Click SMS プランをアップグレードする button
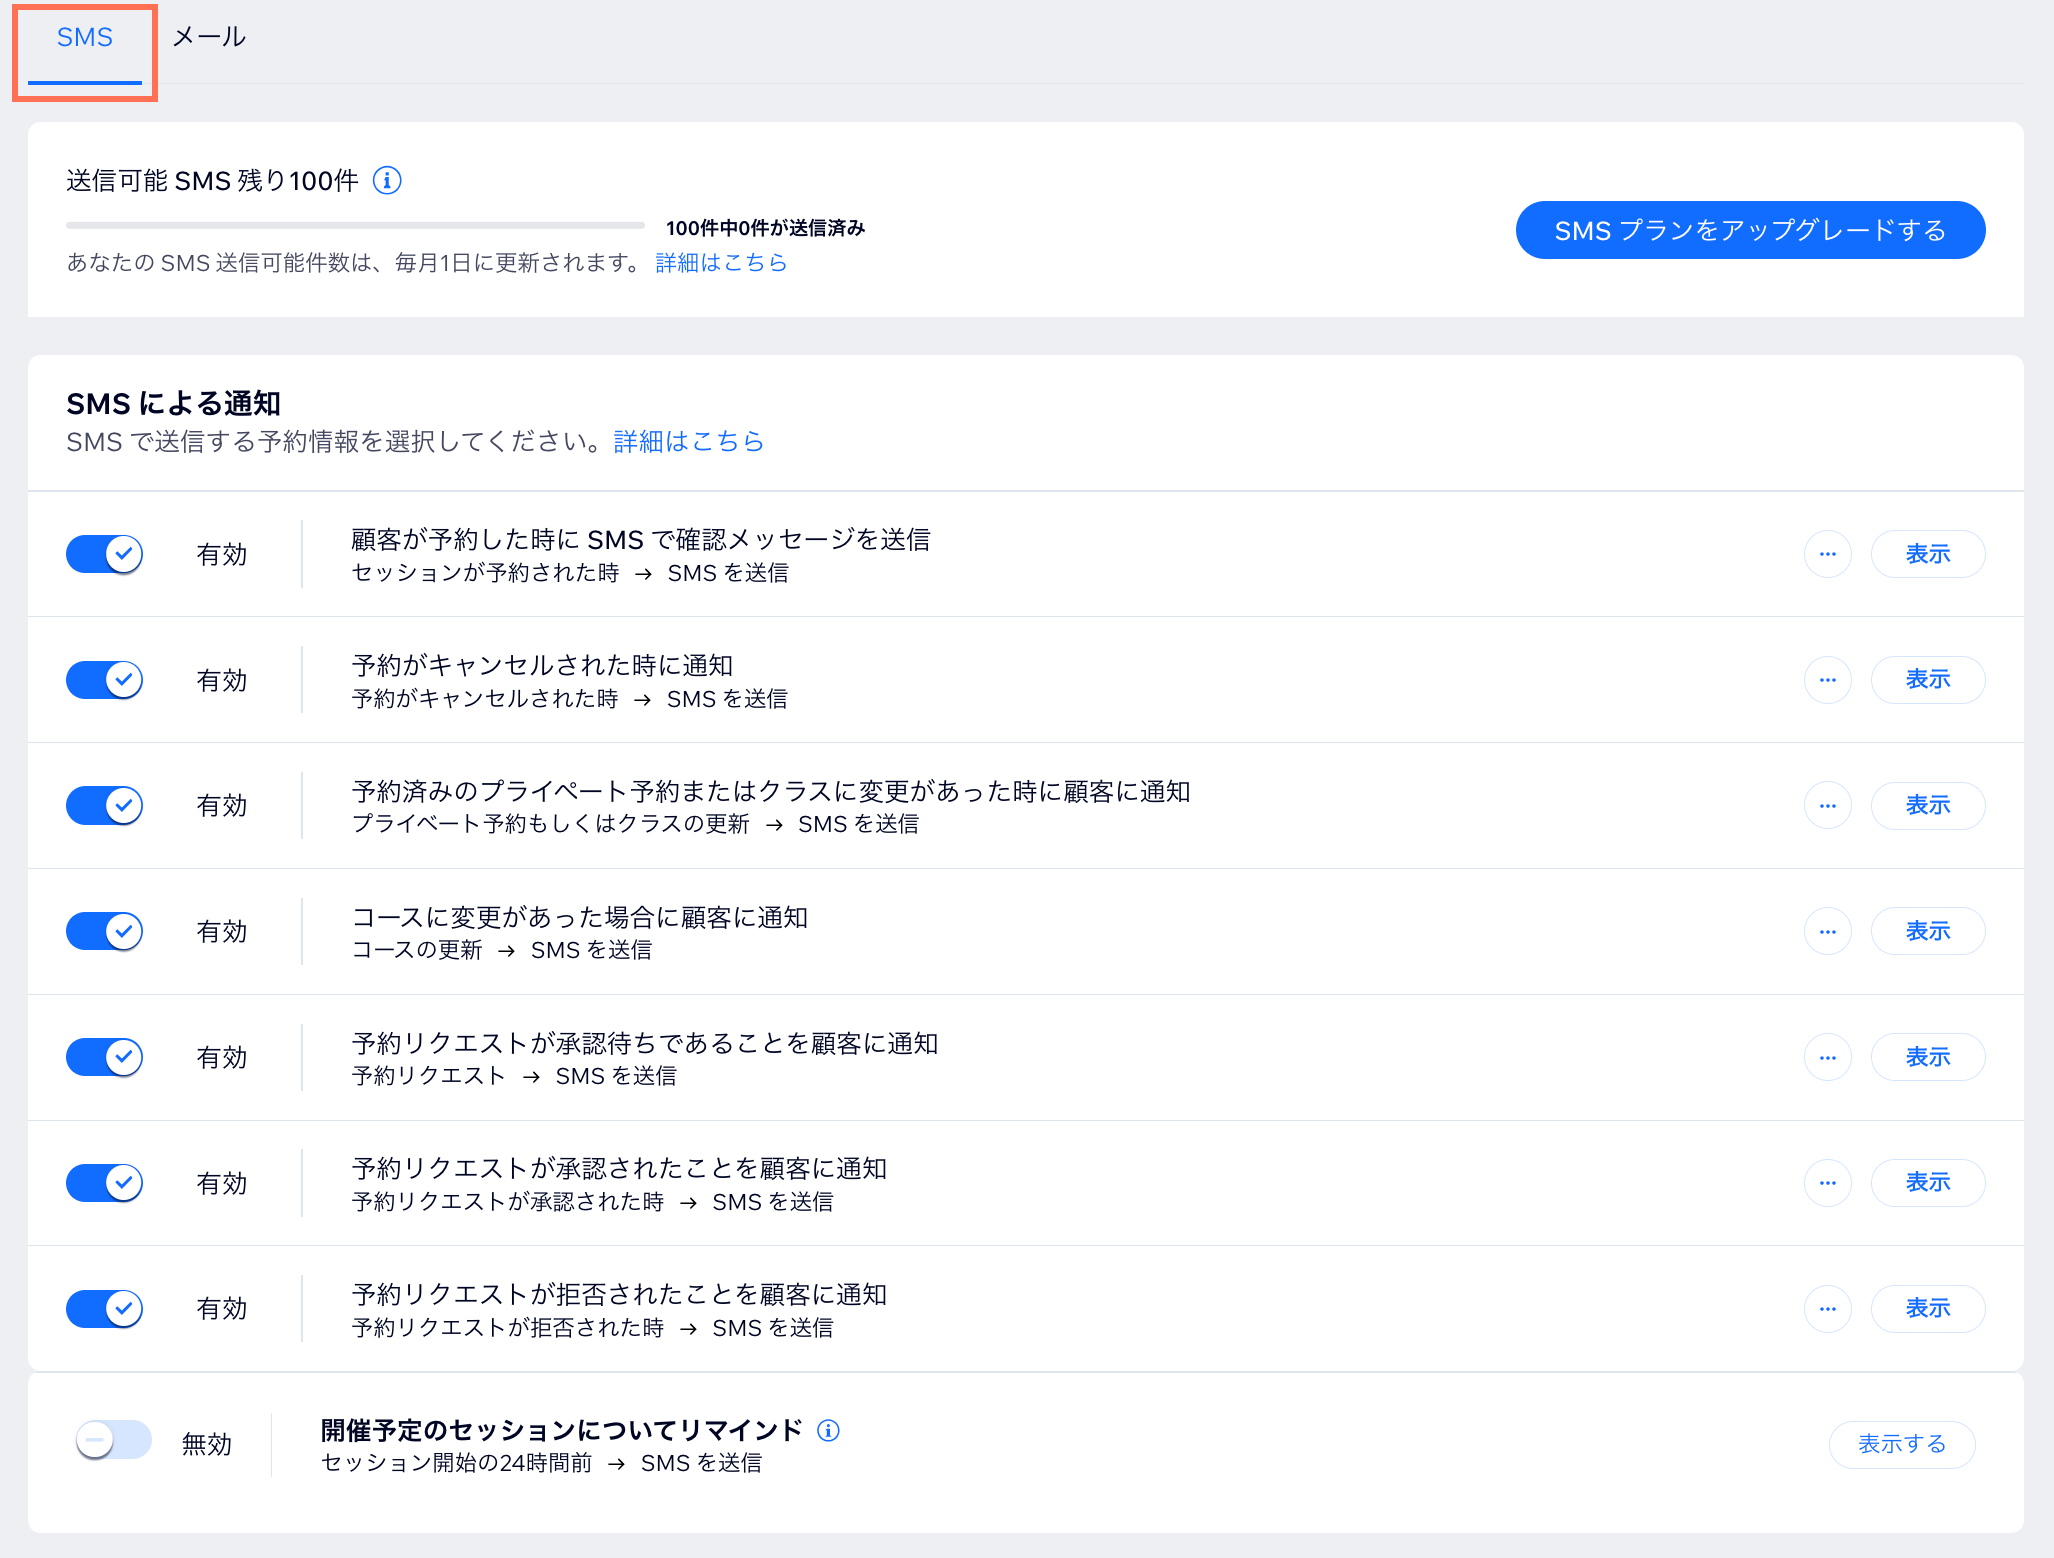 (1750, 230)
